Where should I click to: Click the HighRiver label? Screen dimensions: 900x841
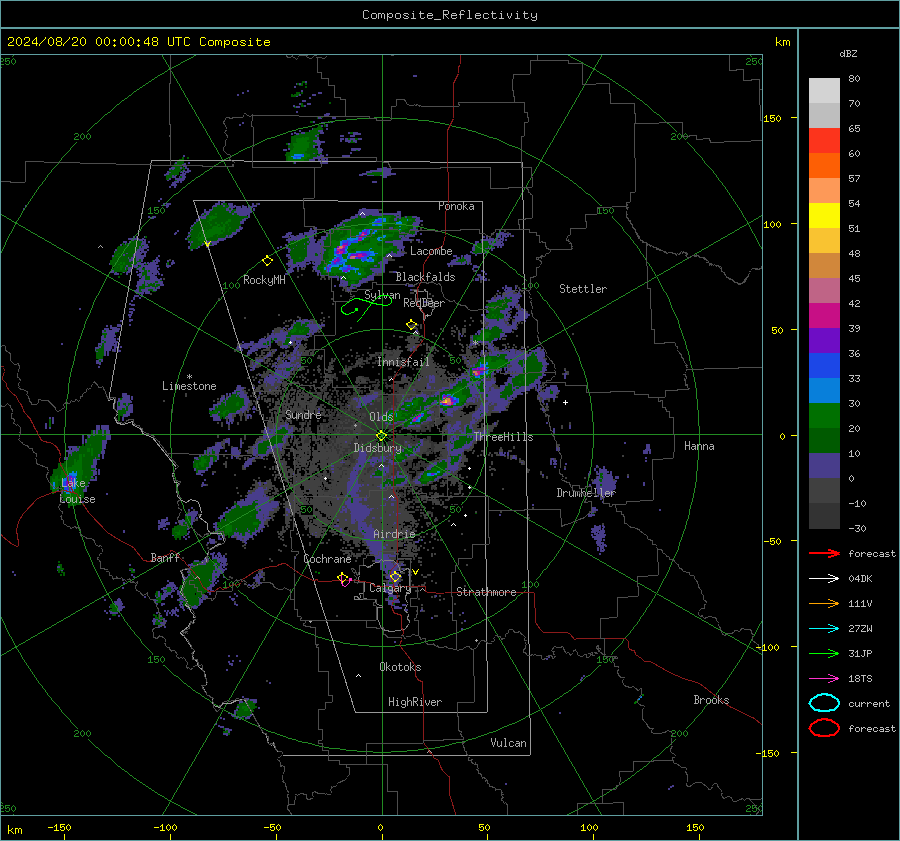[415, 702]
